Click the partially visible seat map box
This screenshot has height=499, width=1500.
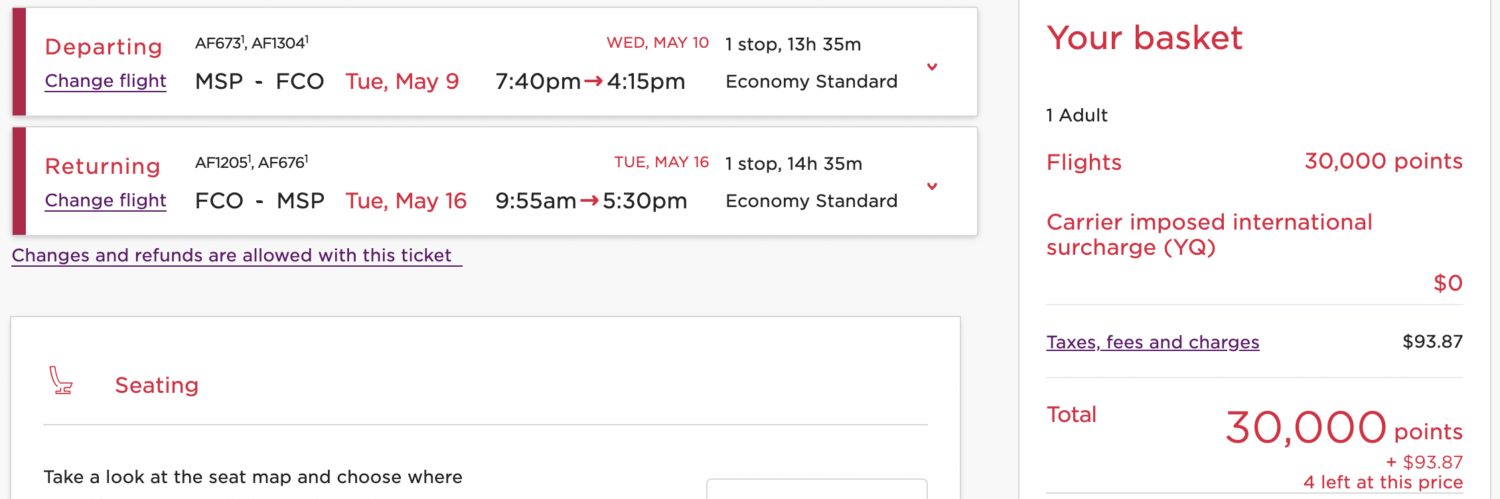pyautogui.click(x=816, y=489)
